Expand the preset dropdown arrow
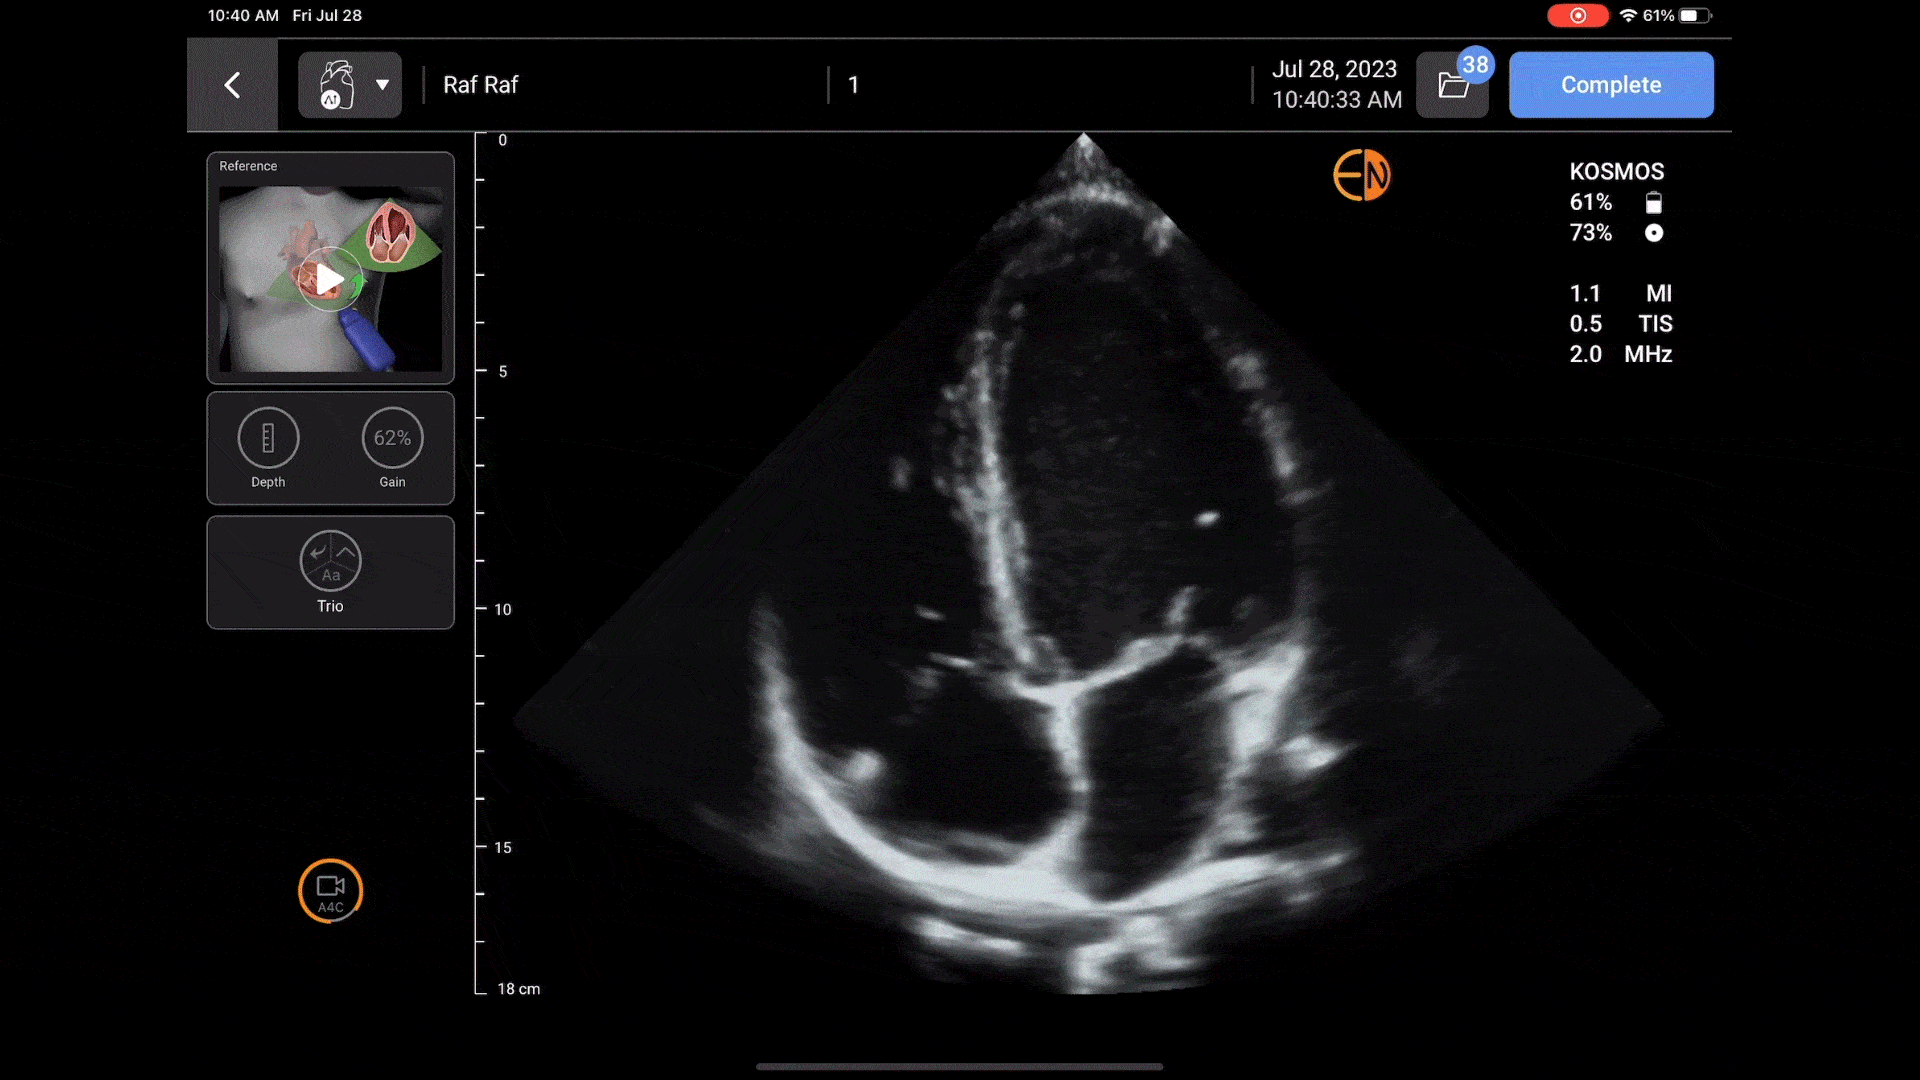 coord(382,85)
